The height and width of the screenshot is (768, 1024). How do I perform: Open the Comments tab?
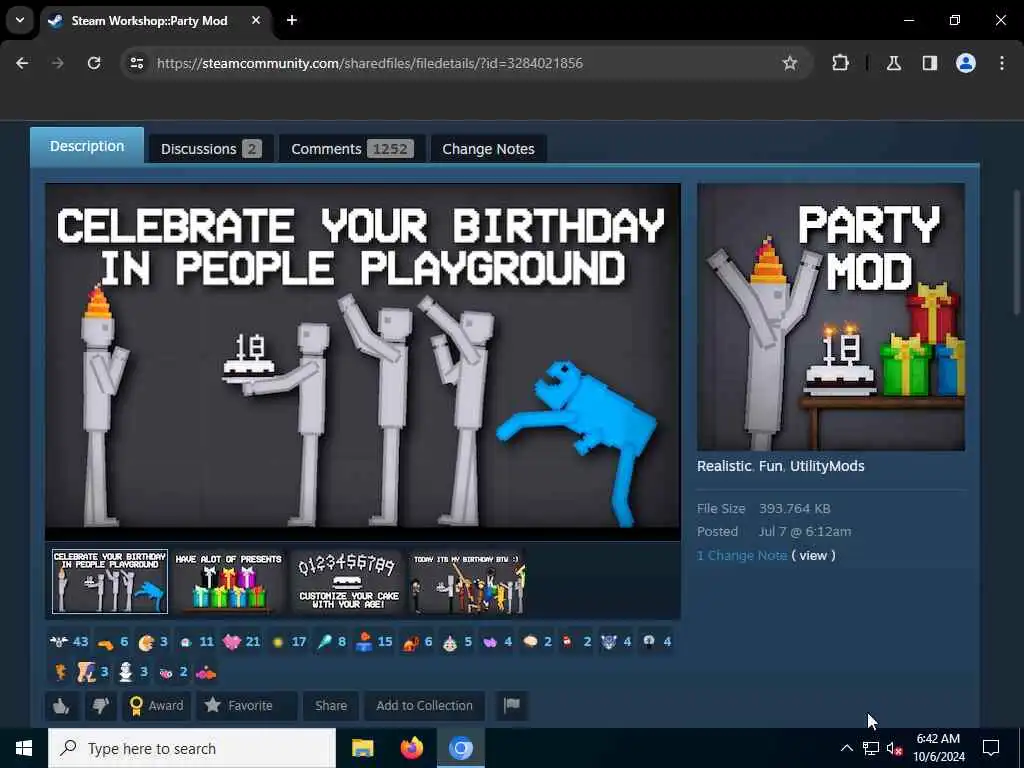[x=352, y=149]
